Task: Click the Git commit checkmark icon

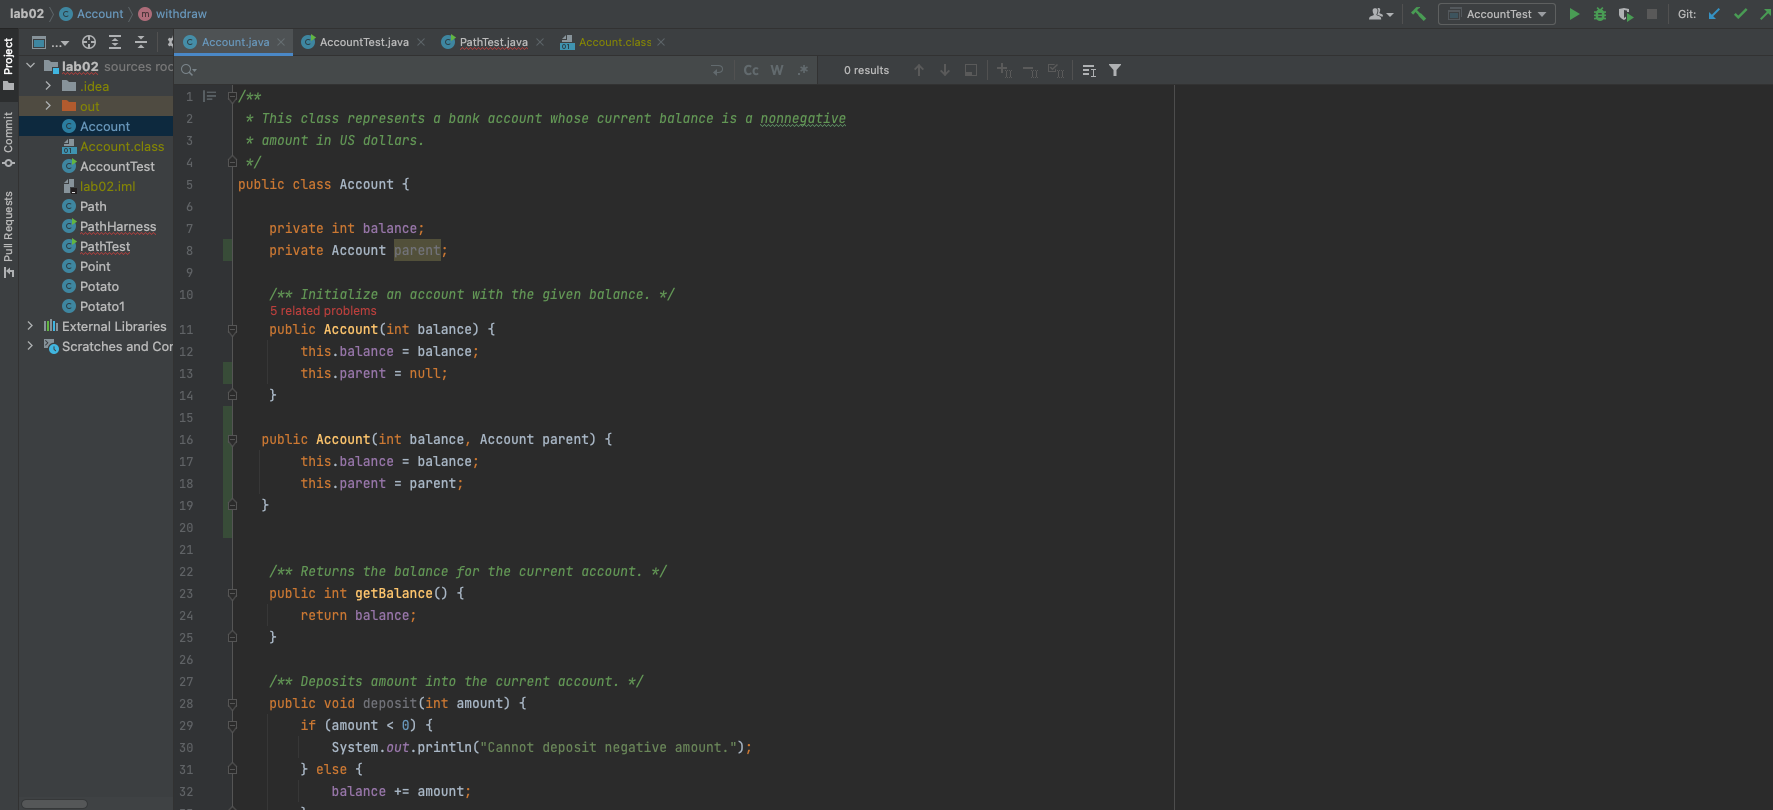Action: point(1740,14)
